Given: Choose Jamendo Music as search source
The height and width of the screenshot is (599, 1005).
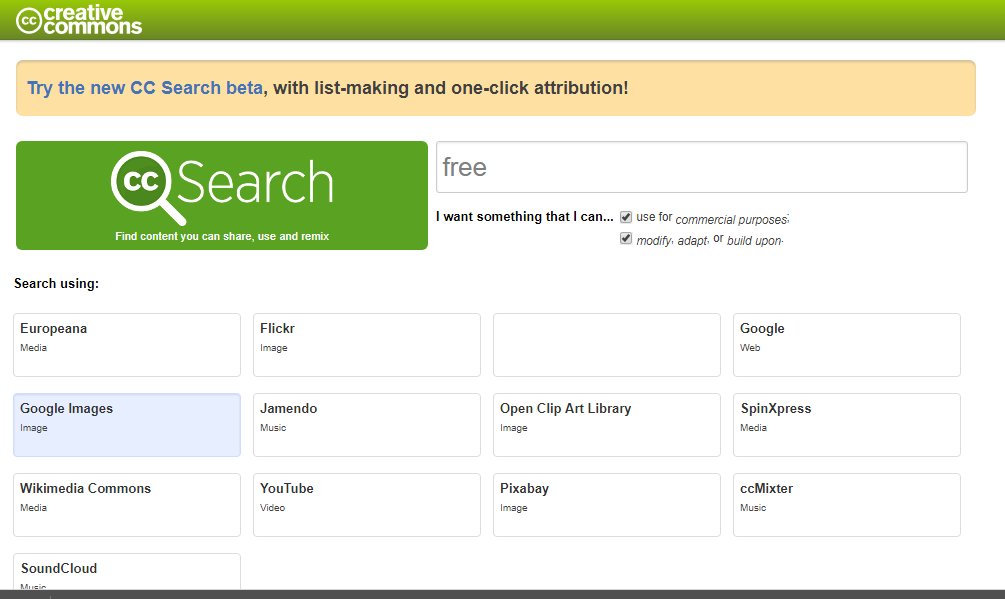Looking at the screenshot, I should [367, 425].
